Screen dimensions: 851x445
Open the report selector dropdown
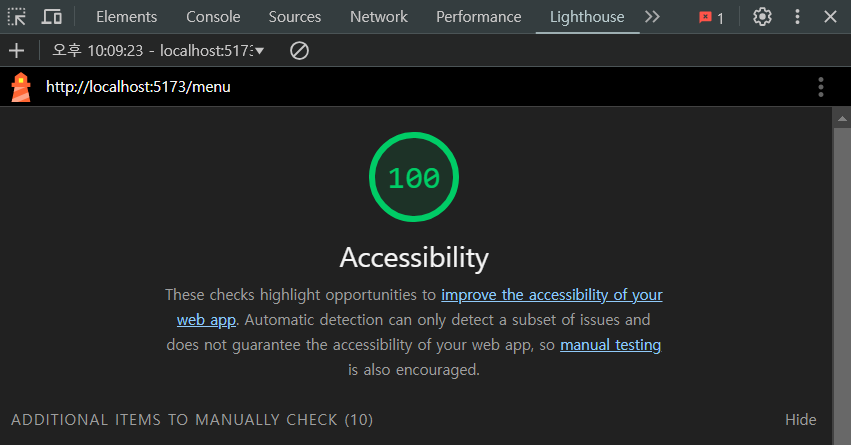(x=159, y=50)
